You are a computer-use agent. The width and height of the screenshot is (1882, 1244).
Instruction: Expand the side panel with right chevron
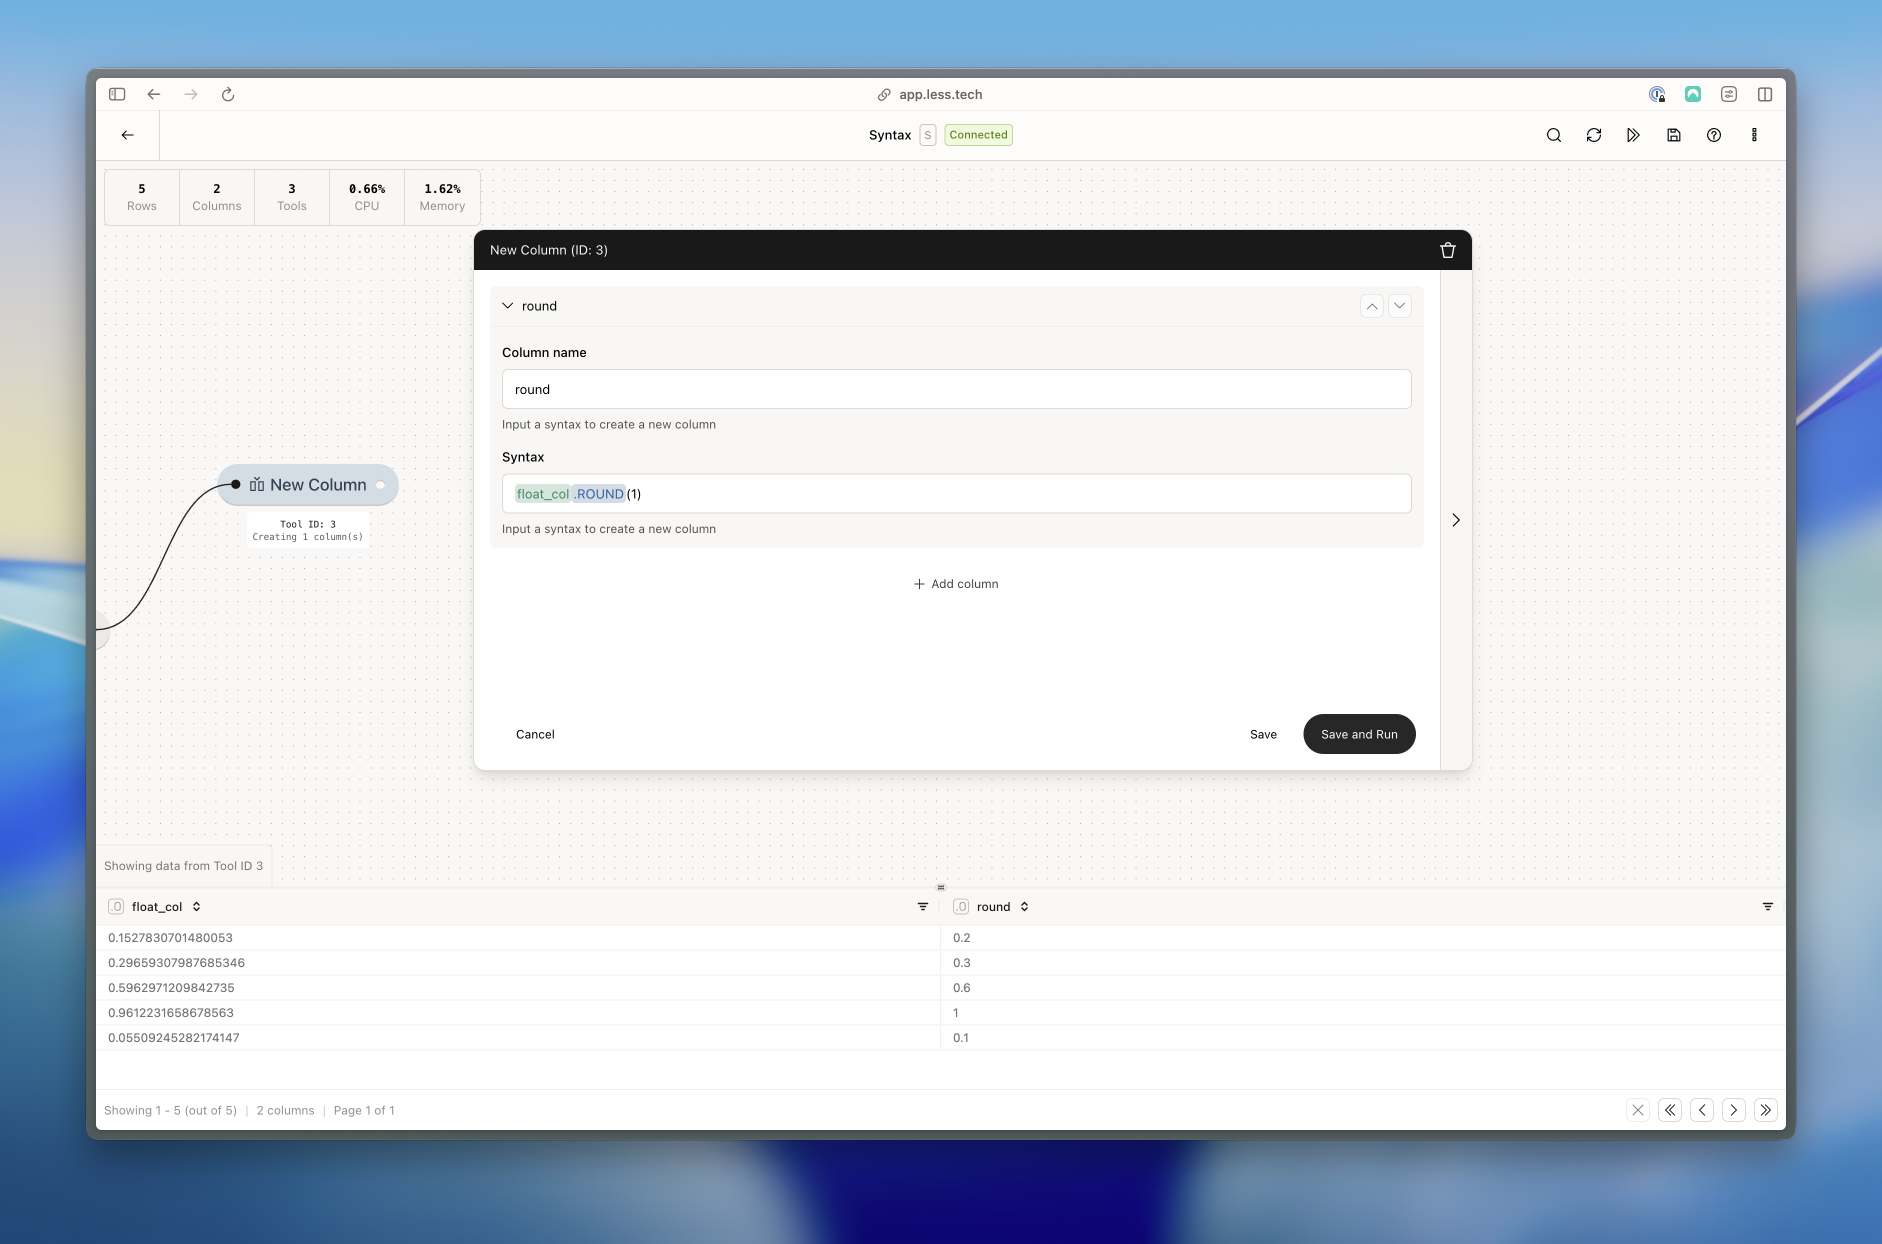(x=1456, y=520)
